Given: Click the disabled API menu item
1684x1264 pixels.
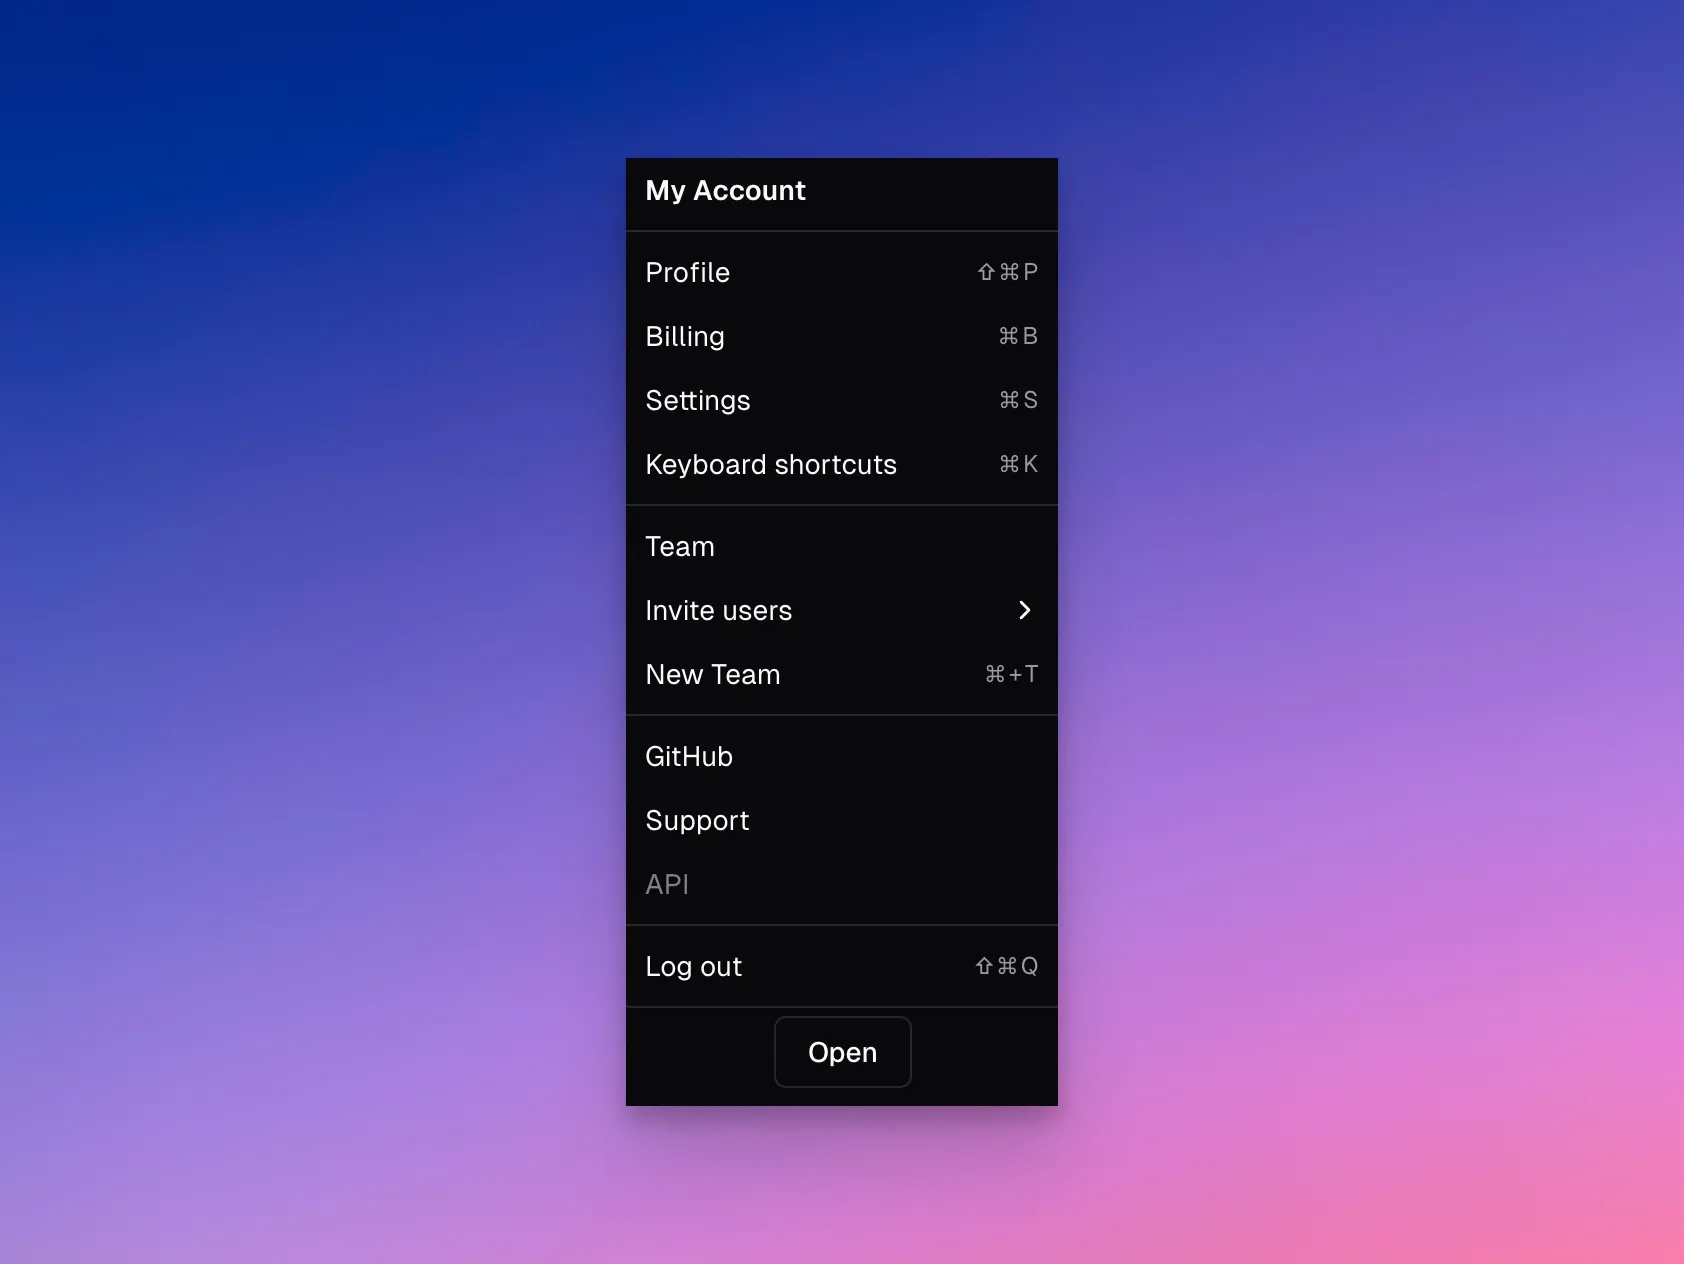Looking at the screenshot, I should click(842, 884).
